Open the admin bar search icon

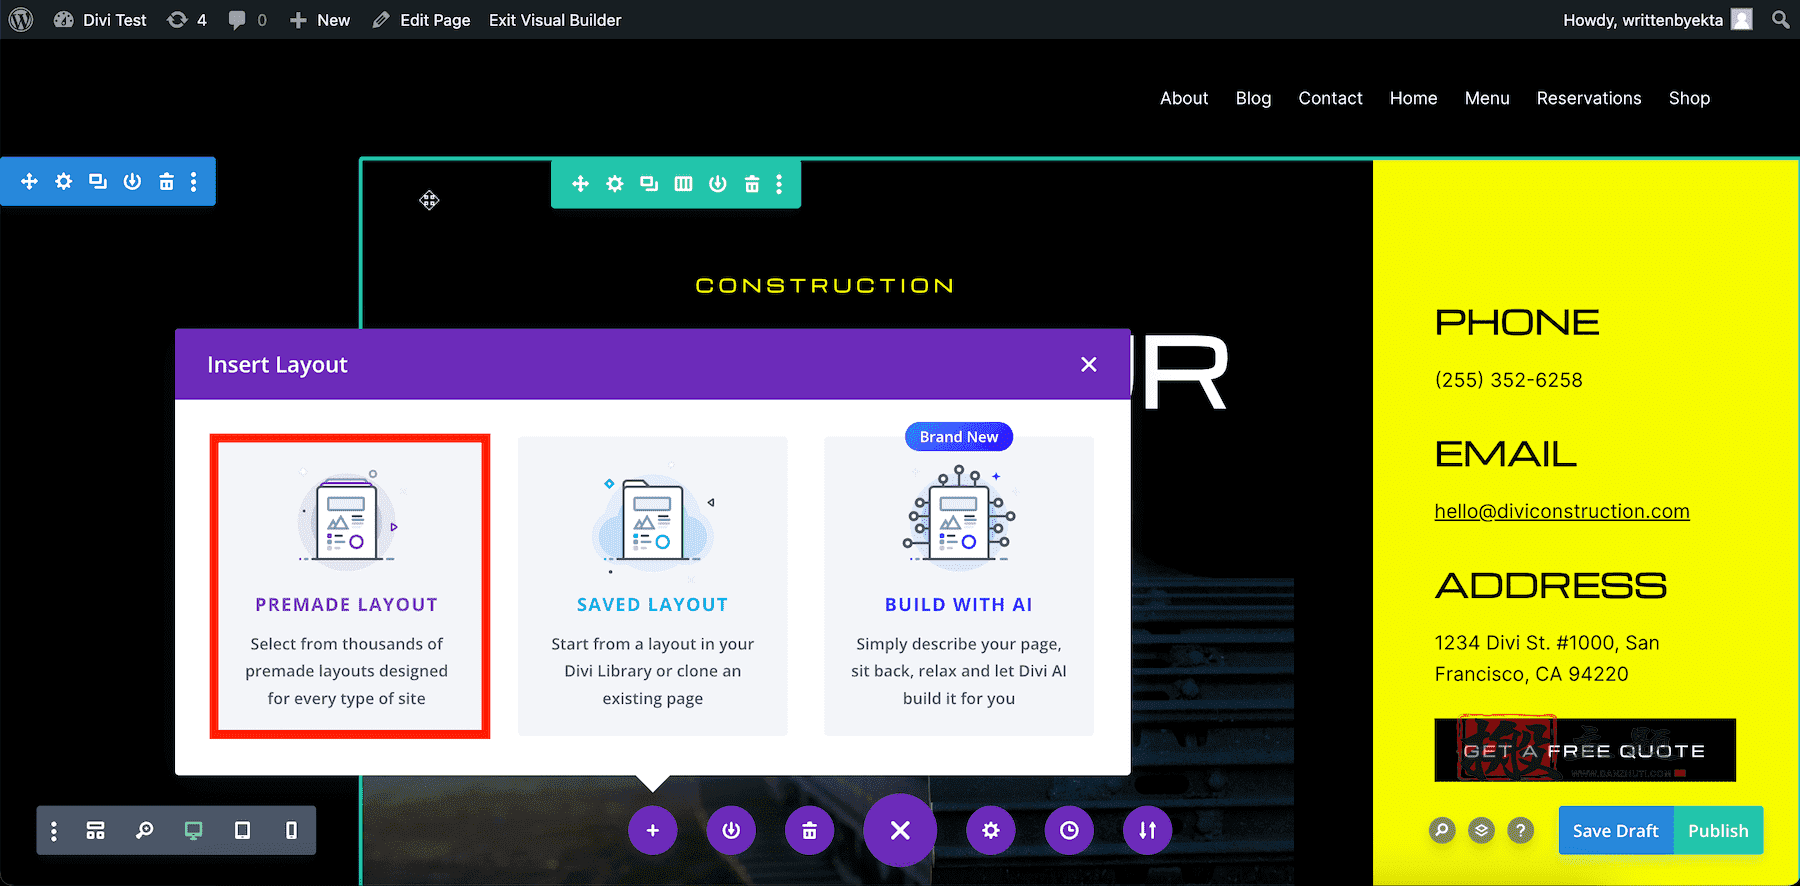(1780, 20)
